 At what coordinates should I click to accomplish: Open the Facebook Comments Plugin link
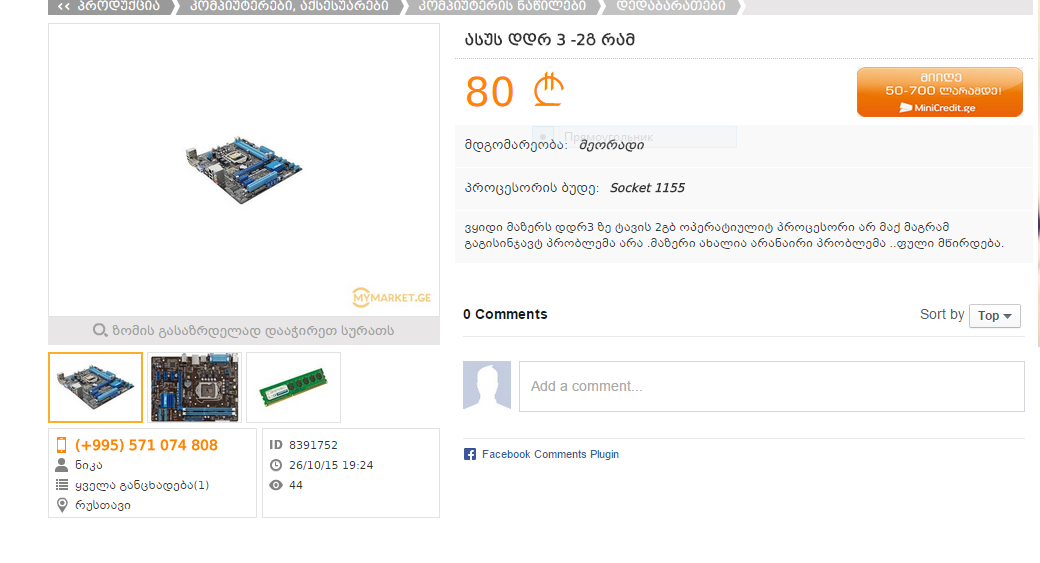550,454
